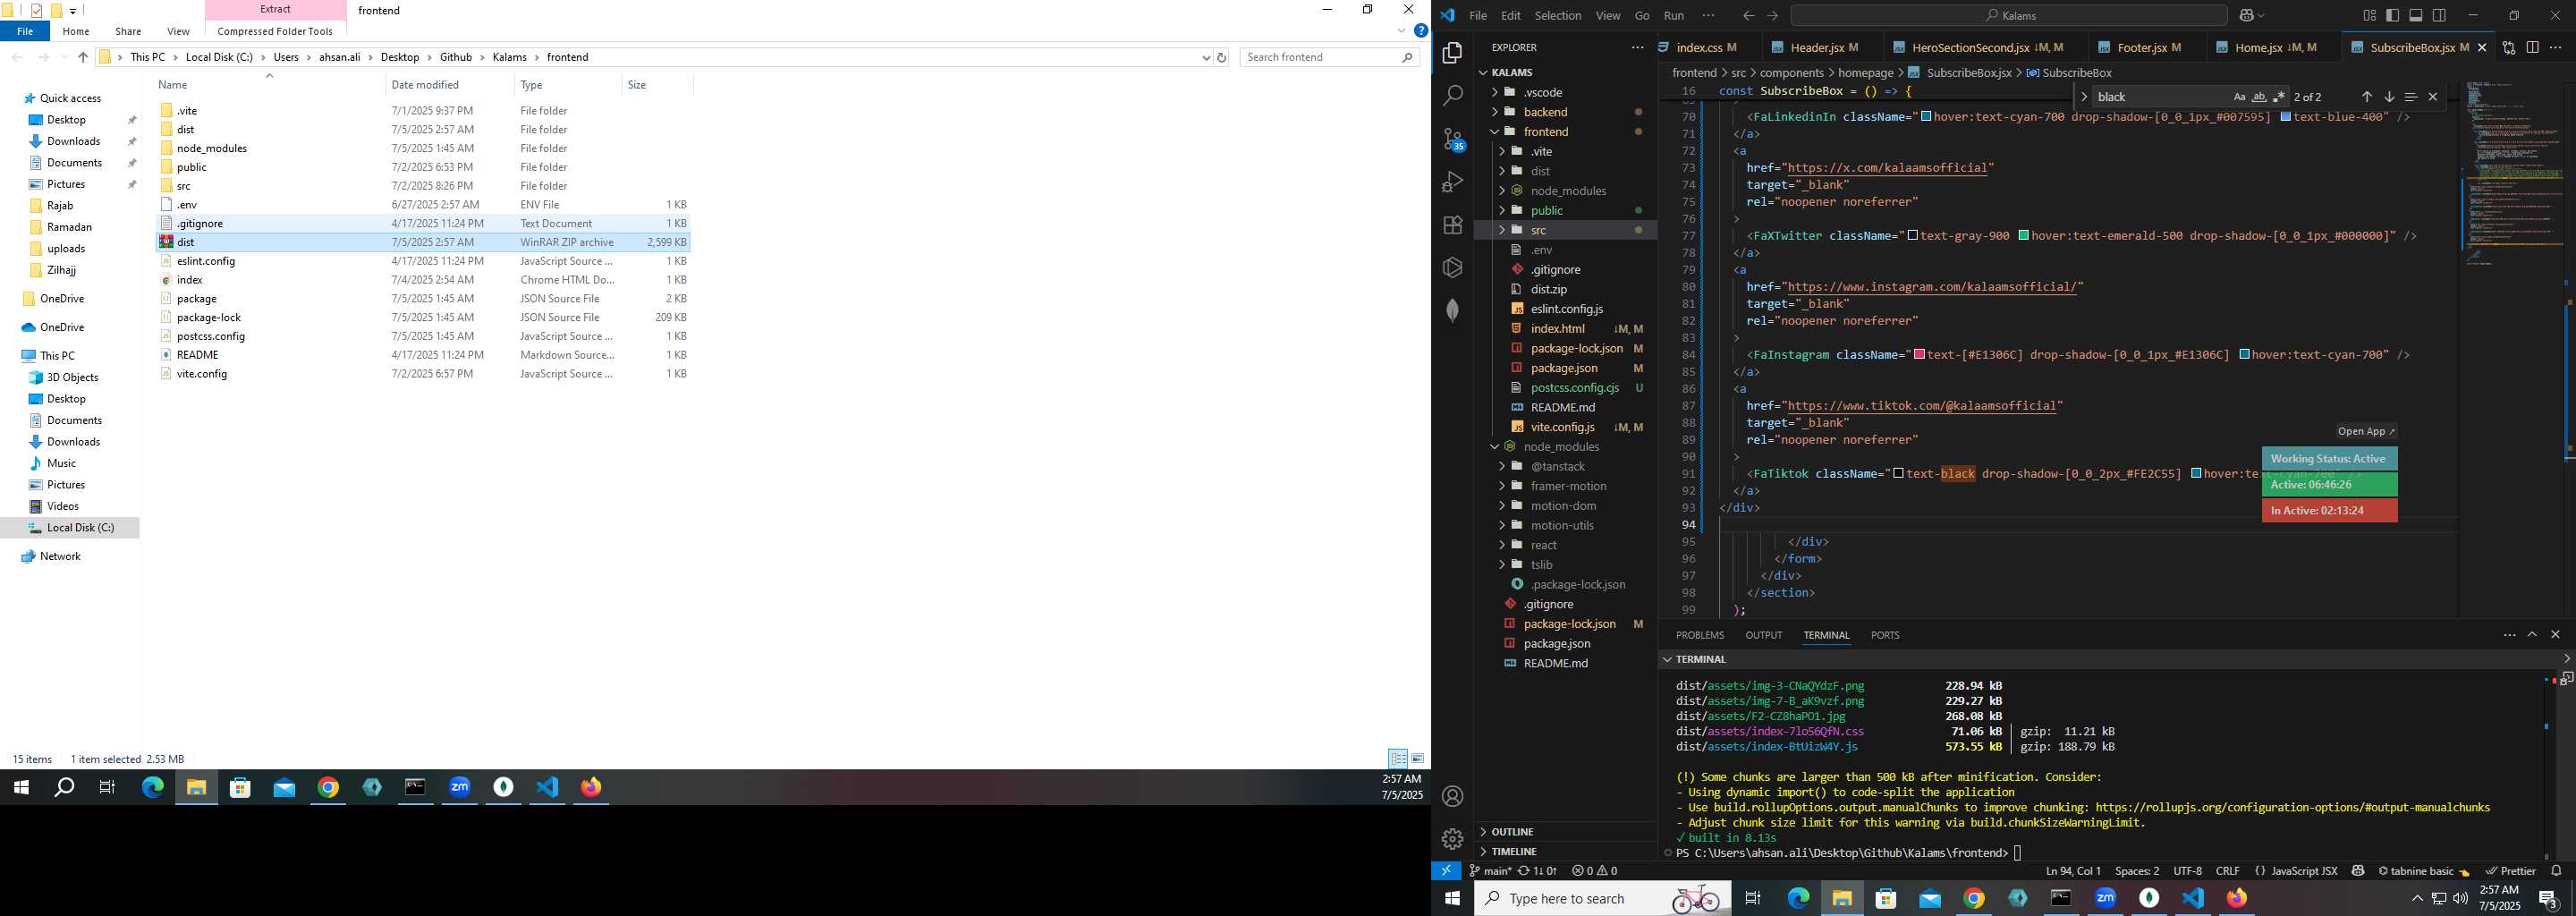Click the text-[#E1306C] color swatch on line 84

[x=1919, y=355]
